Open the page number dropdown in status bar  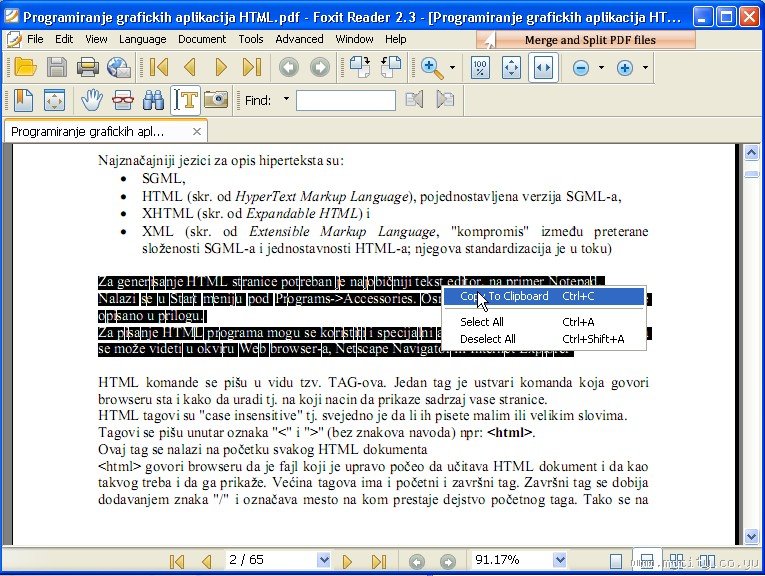point(323,561)
